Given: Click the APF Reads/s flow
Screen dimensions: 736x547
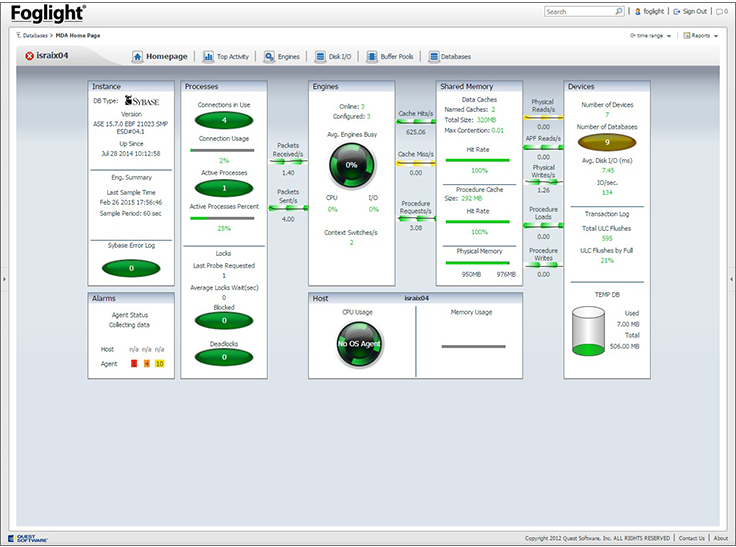Looking at the screenshot, I should (543, 147).
